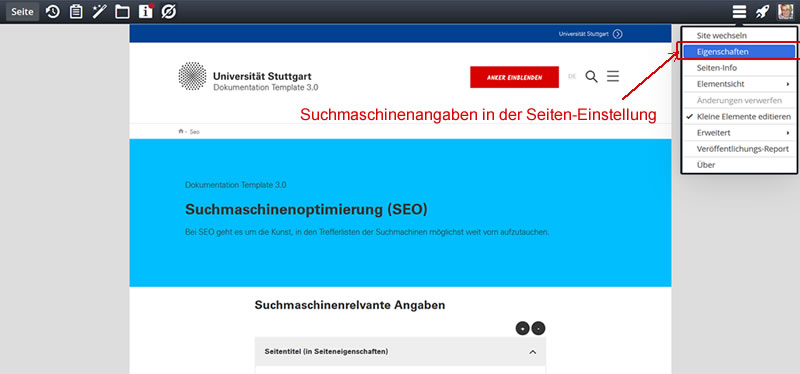This screenshot has height=374, width=800.
Task: Click the crossed-circle hide icon
Action: click(x=169, y=12)
